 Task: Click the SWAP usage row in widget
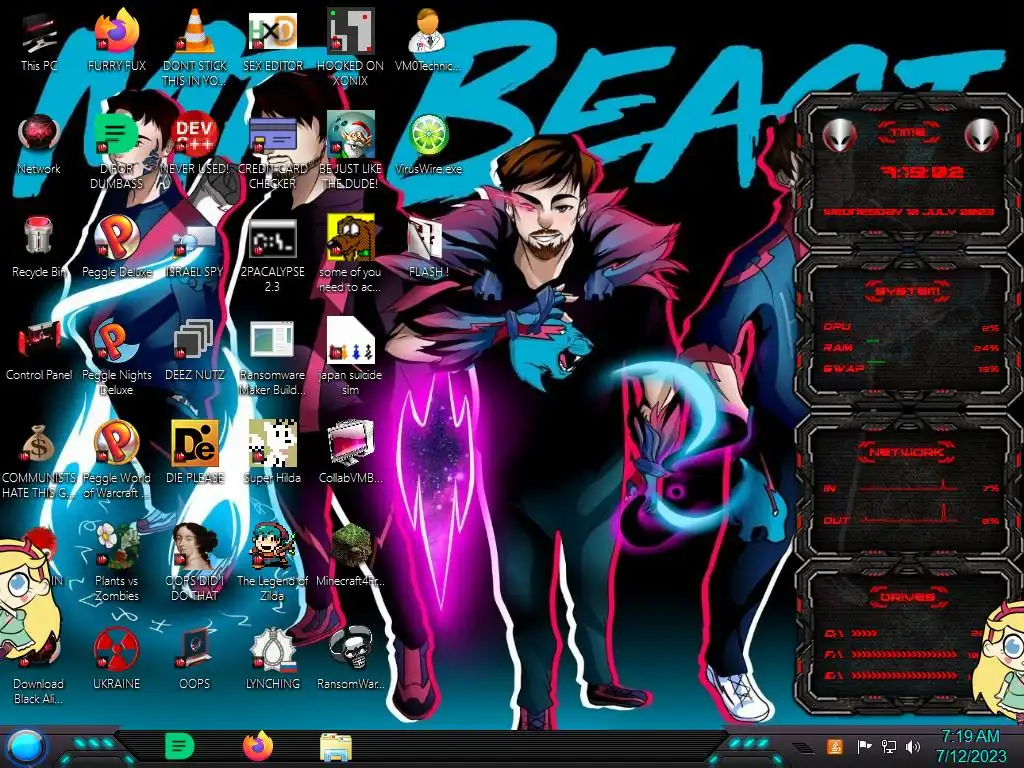point(911,369)
